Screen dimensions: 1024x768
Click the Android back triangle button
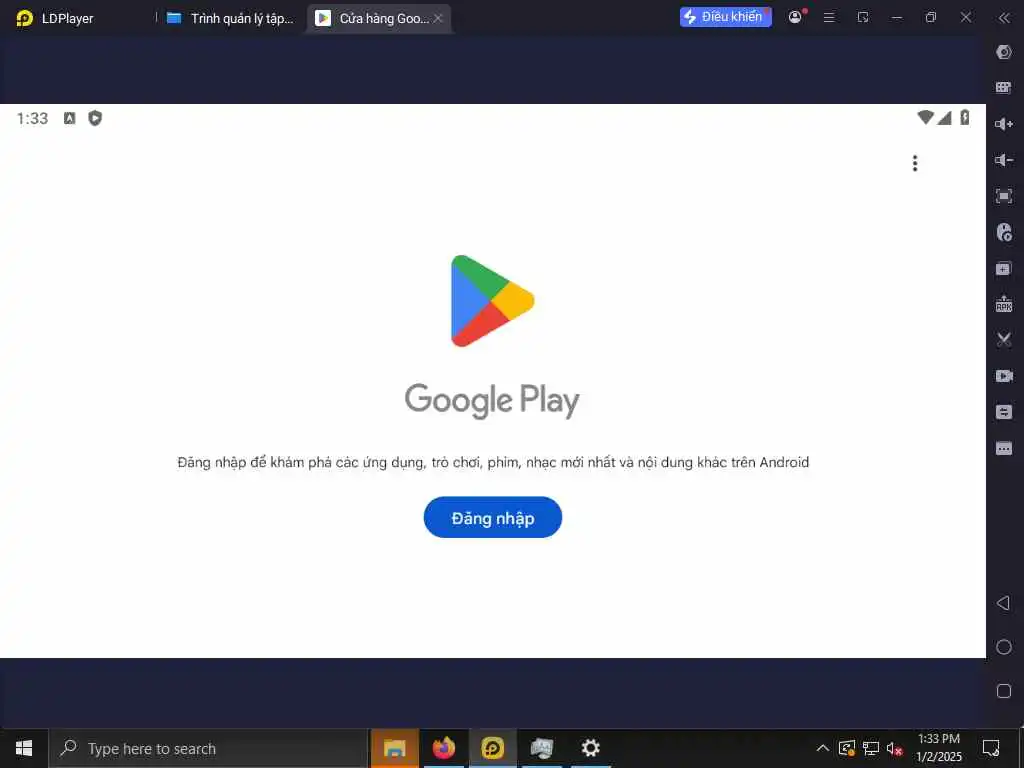[1003, 603]
